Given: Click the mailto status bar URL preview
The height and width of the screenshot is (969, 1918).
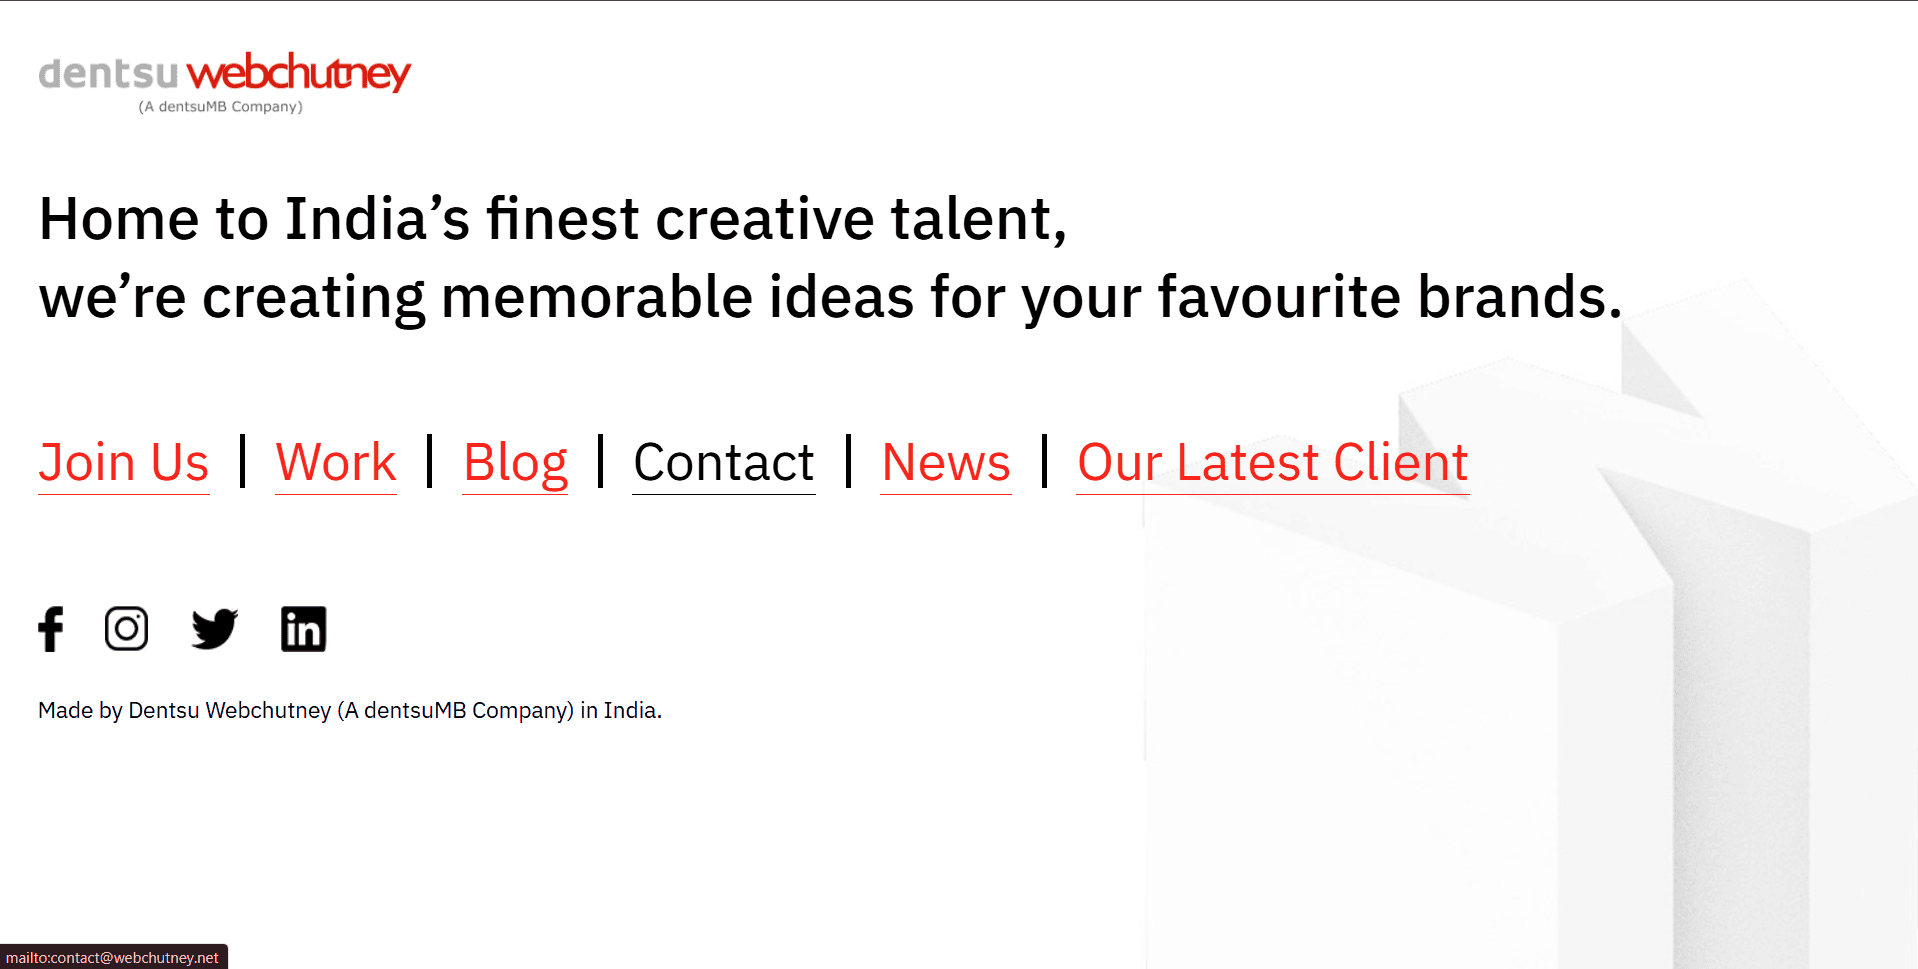Looking at the screenshot, I should 112,957.
